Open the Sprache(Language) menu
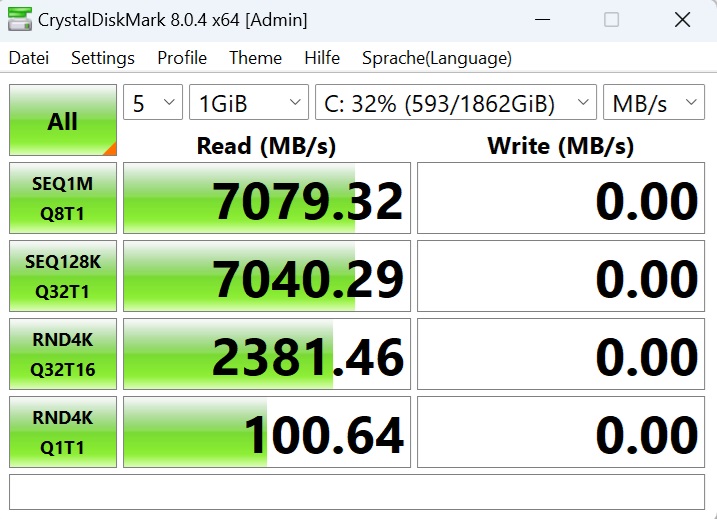 tap(437, 58)
